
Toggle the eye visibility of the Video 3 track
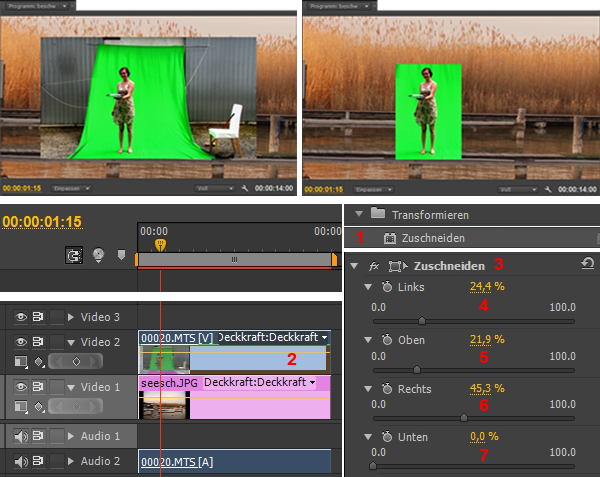point(20,317)
